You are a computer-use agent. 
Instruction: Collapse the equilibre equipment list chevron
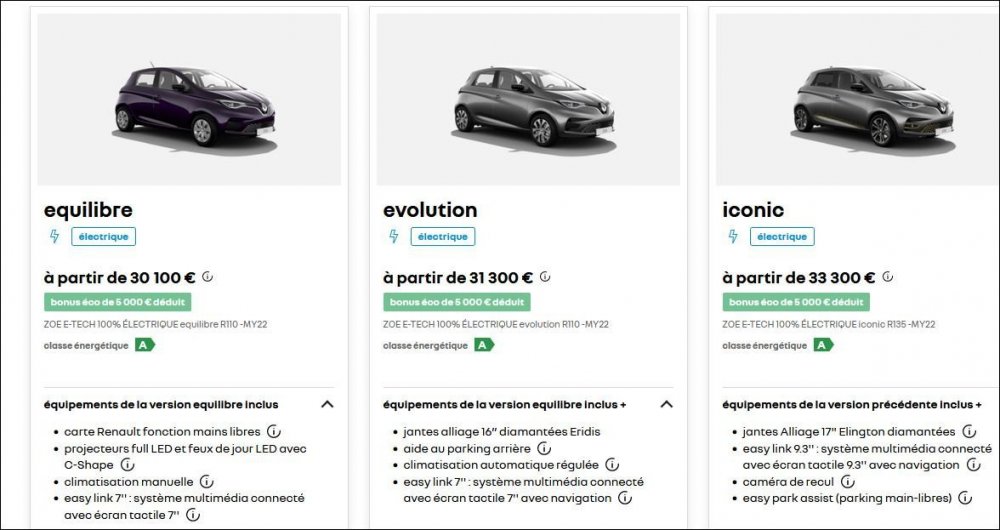327,405
